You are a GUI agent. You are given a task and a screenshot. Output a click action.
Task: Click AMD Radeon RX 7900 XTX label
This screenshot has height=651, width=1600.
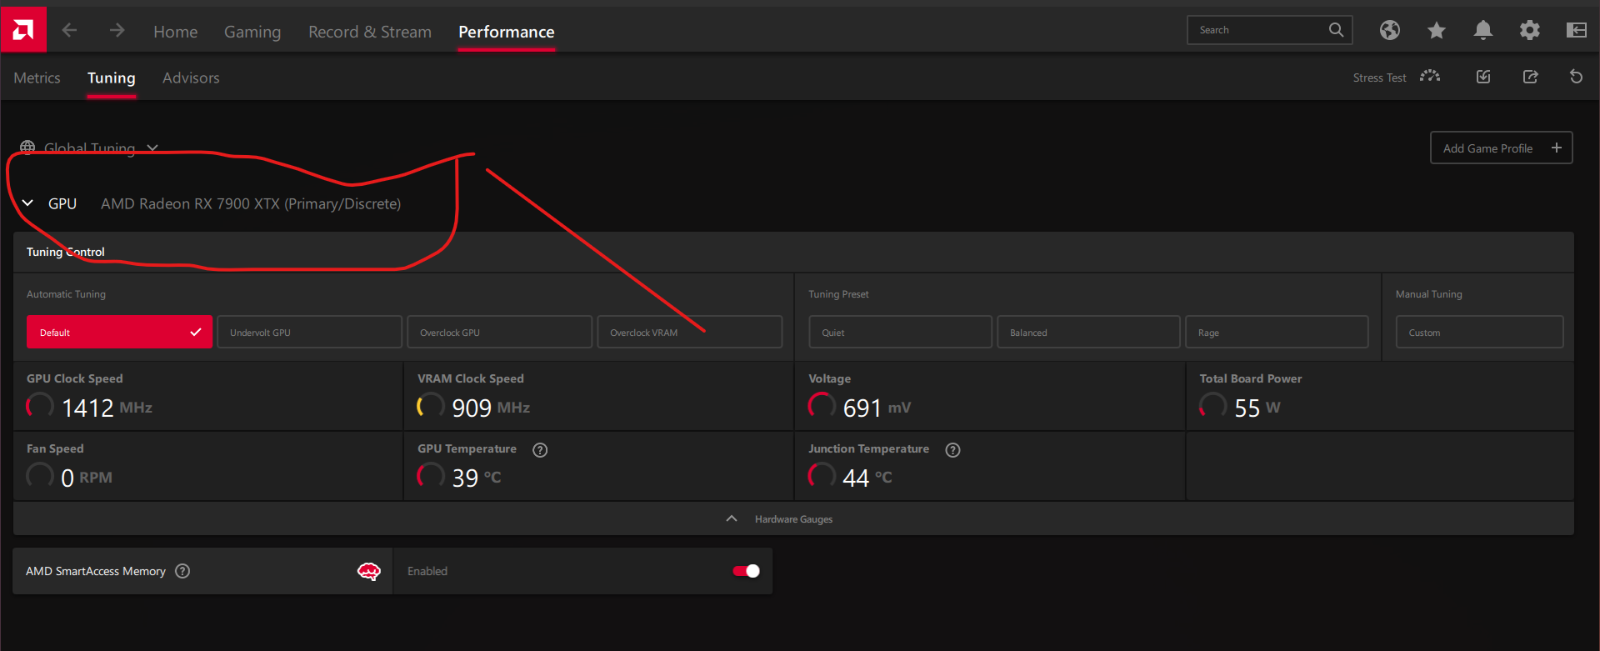pos(251,204)
